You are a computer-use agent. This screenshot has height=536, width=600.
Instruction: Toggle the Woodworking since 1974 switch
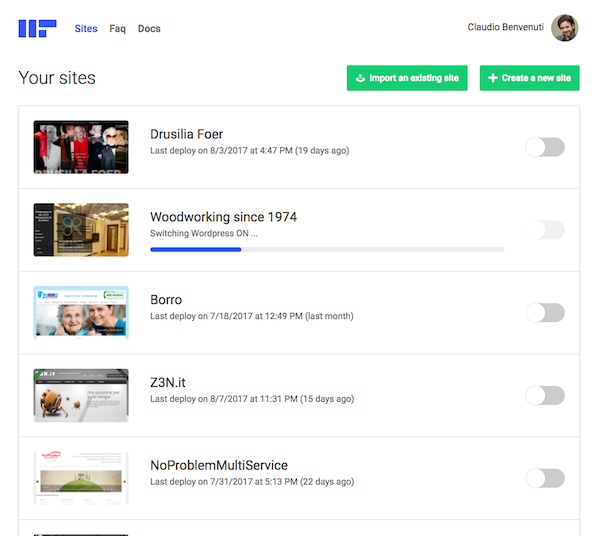545,230
